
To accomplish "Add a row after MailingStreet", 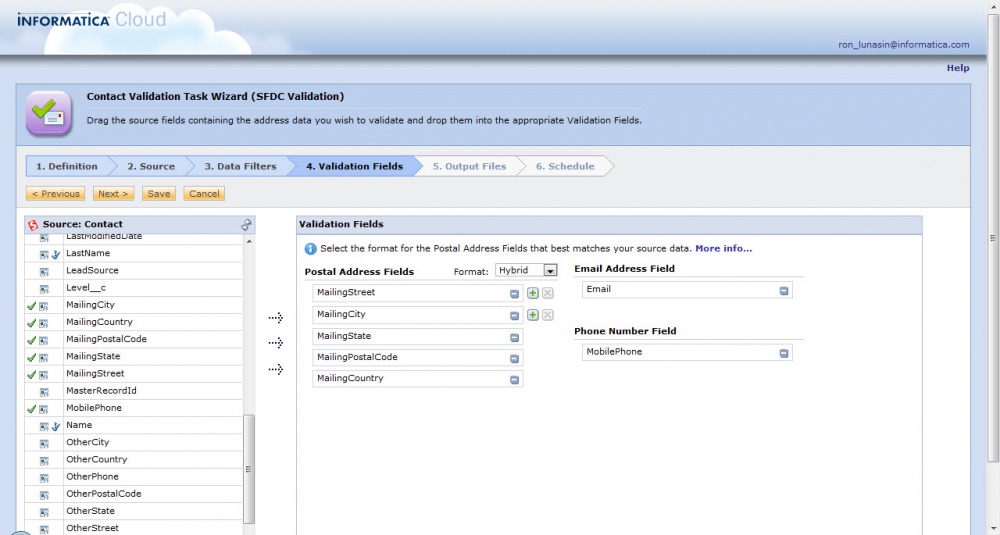I will coord(533,293).
